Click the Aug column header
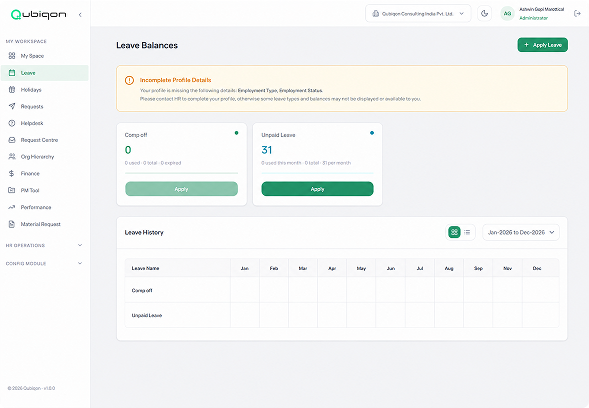 (449, 268)
